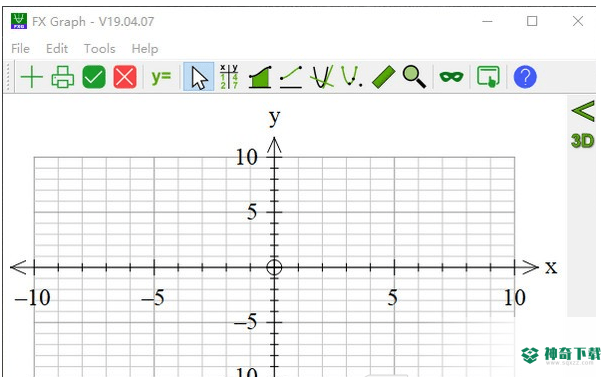Click the magnifying glass zoom tool
This screenshot has width=613, height=377.
(x=414, y=77)
